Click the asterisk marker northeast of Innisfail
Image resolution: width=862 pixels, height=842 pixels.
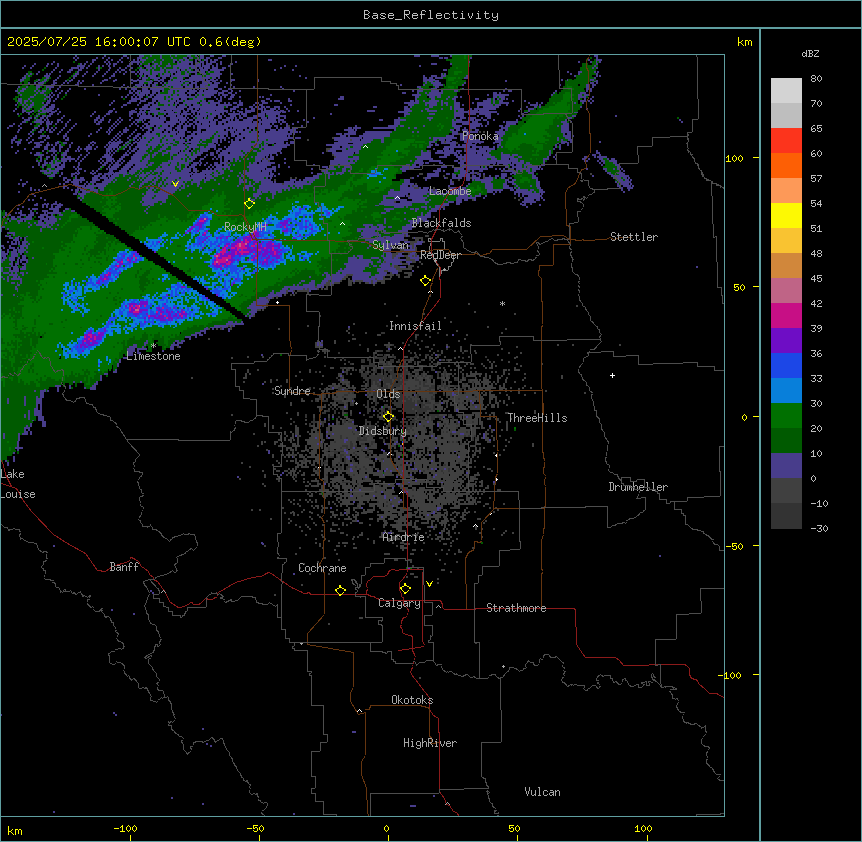coord(502,303)
